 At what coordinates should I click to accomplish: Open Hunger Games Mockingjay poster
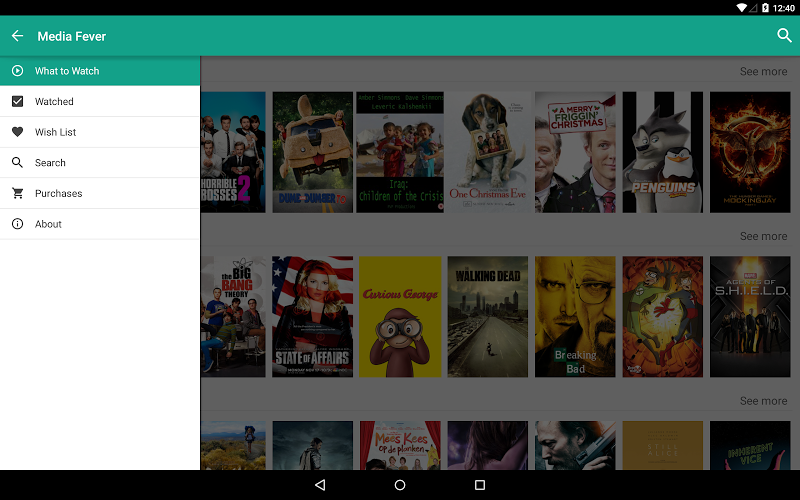750,152
